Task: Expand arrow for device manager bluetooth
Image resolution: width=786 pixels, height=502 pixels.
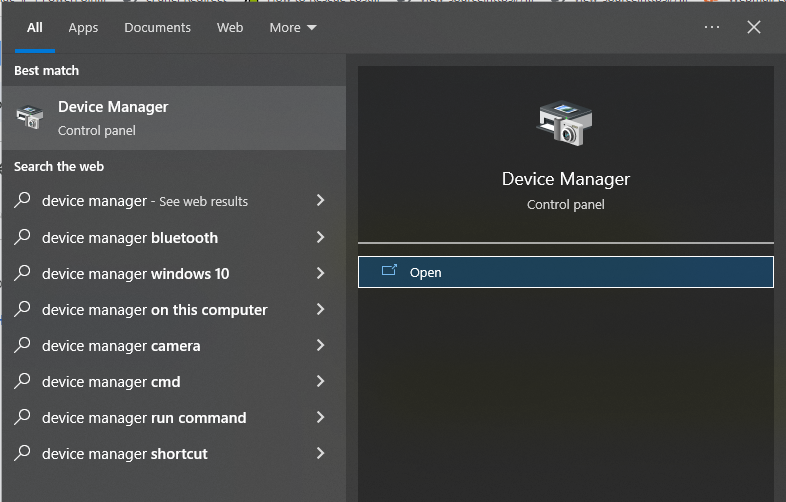Action: (321, 237)
